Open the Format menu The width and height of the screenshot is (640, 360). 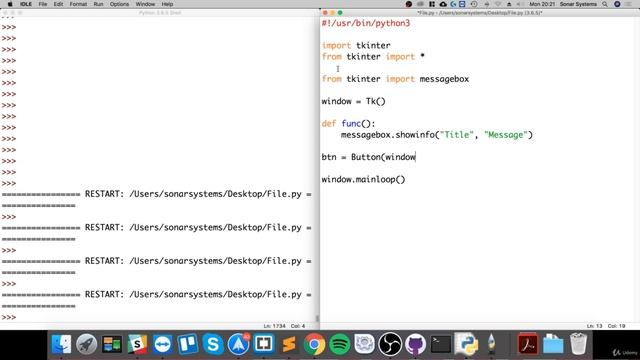coord(78,4)
